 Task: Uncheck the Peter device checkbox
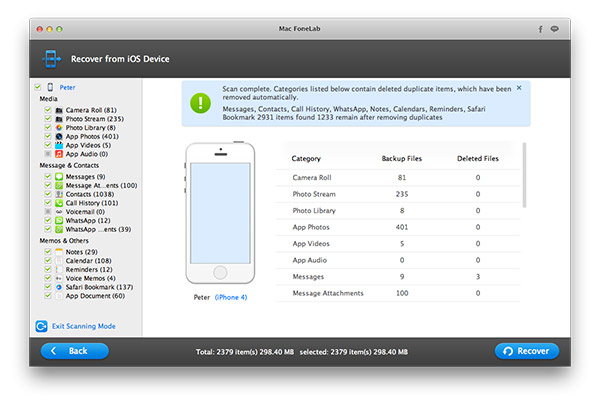tap(37, 87)
